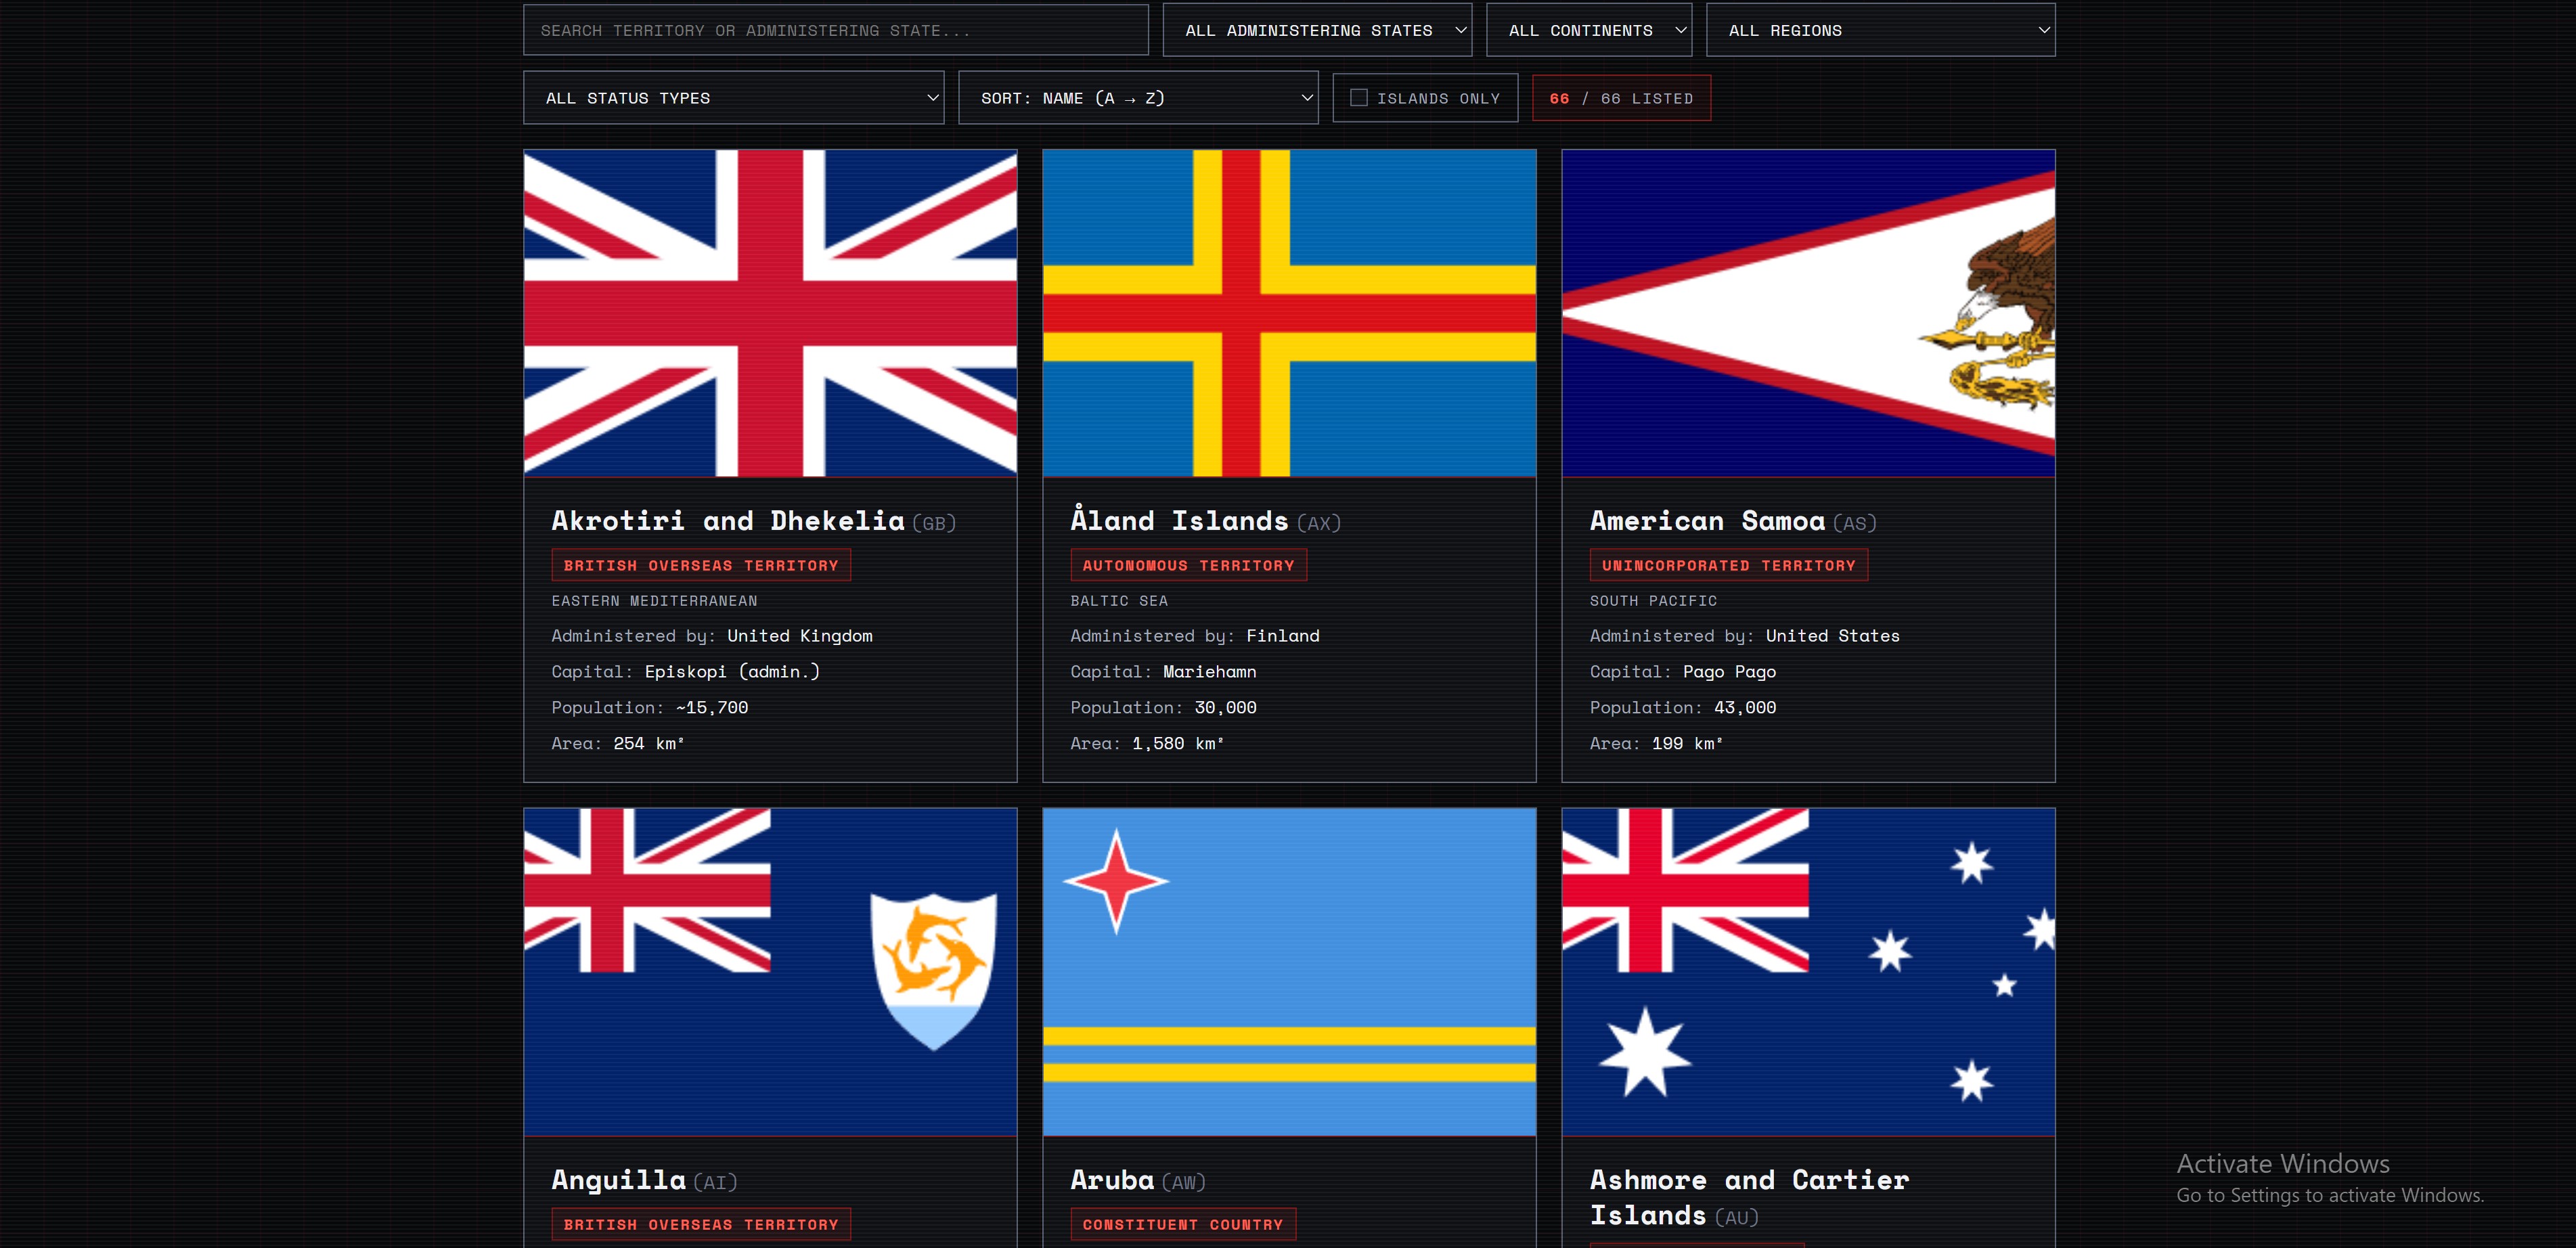
Task: Click the area 254 km² value
Action: pyautogui.click(x=649, y=744)
